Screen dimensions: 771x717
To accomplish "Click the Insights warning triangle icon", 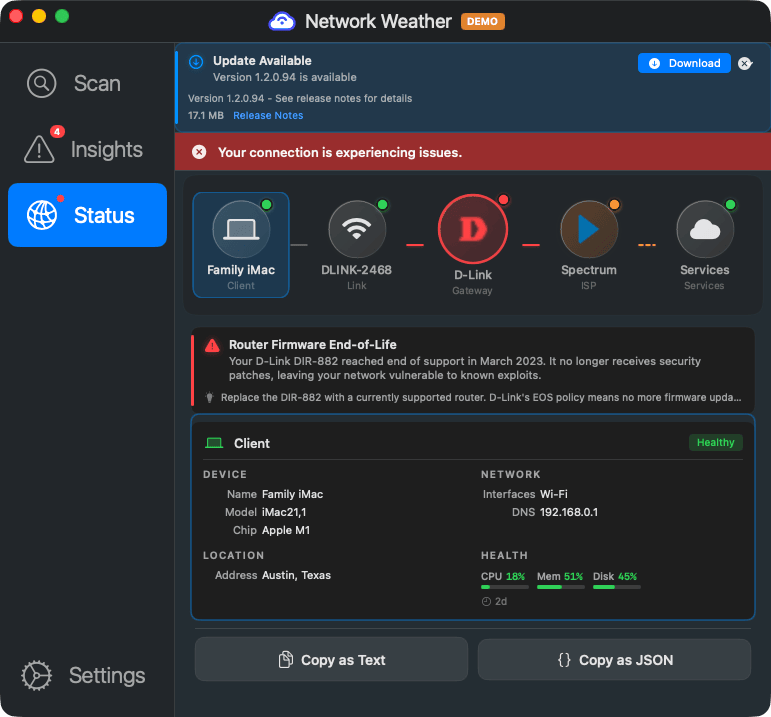I will pos(39,149).
